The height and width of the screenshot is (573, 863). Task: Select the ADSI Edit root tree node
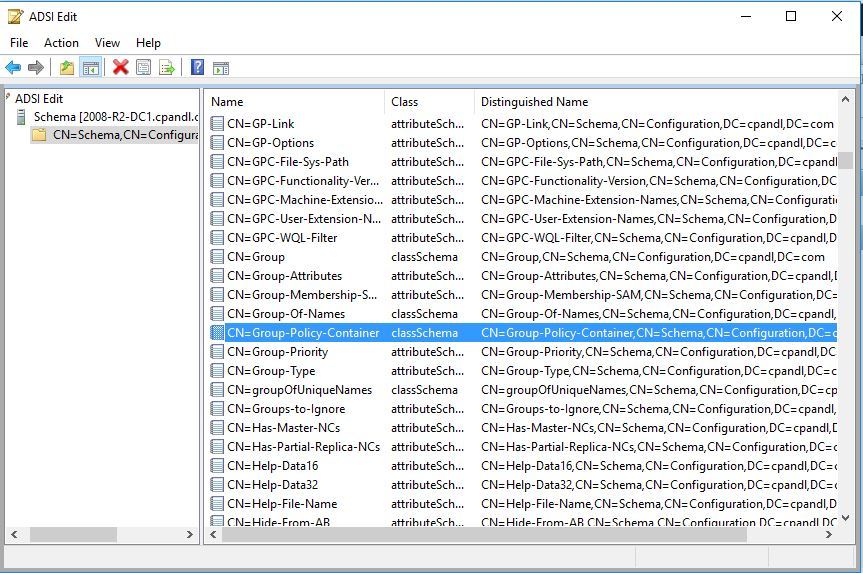[39, 99]
